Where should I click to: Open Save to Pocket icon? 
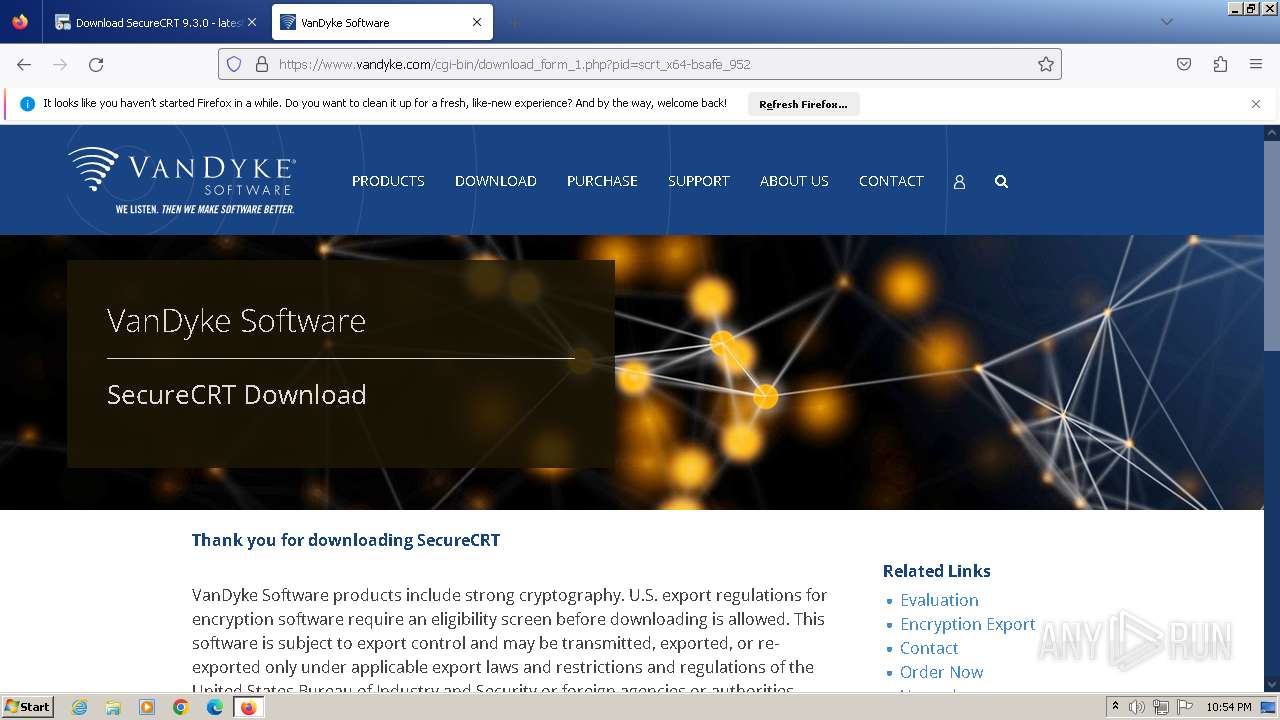(x=1184, y=64)
